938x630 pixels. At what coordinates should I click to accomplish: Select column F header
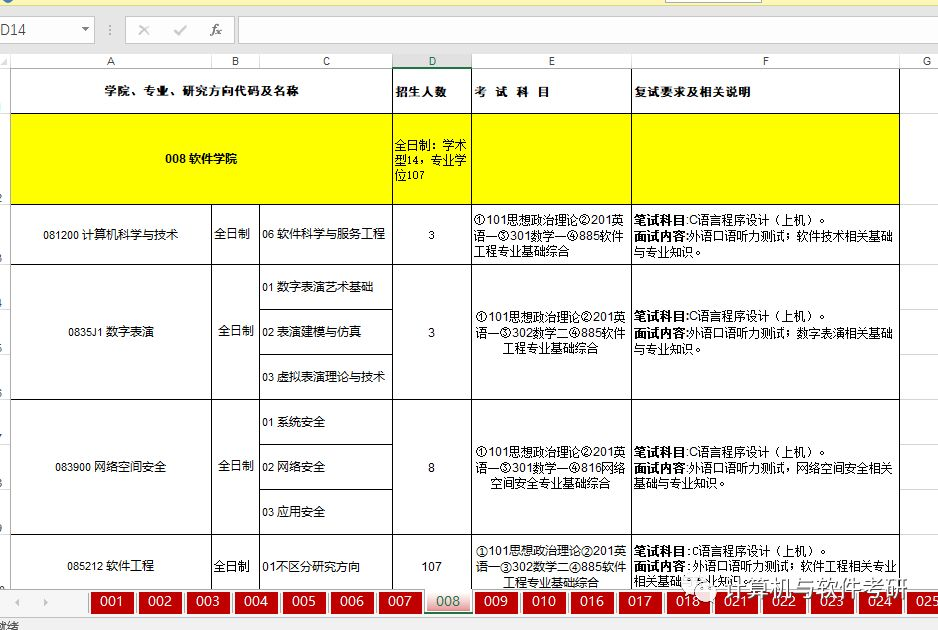(x=765, y=61)
